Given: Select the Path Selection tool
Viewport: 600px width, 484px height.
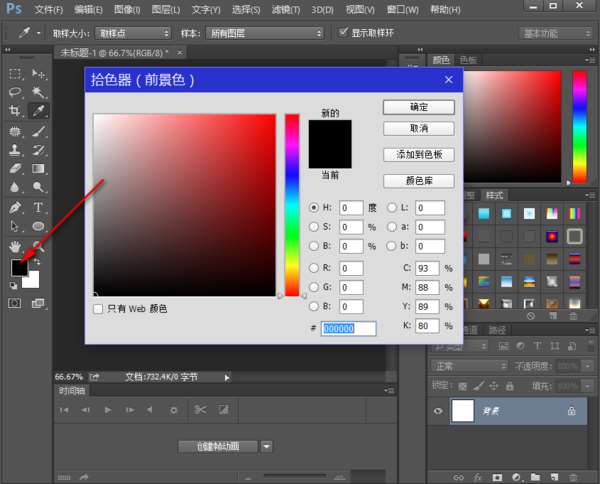Looking at the screenshot, I should tap(15, 226).
